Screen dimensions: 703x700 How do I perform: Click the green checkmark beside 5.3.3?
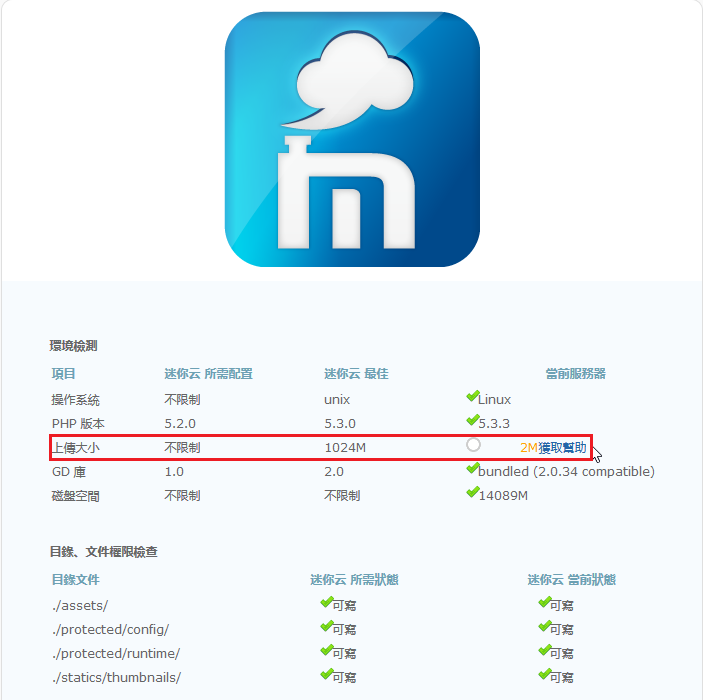[473, 420]
